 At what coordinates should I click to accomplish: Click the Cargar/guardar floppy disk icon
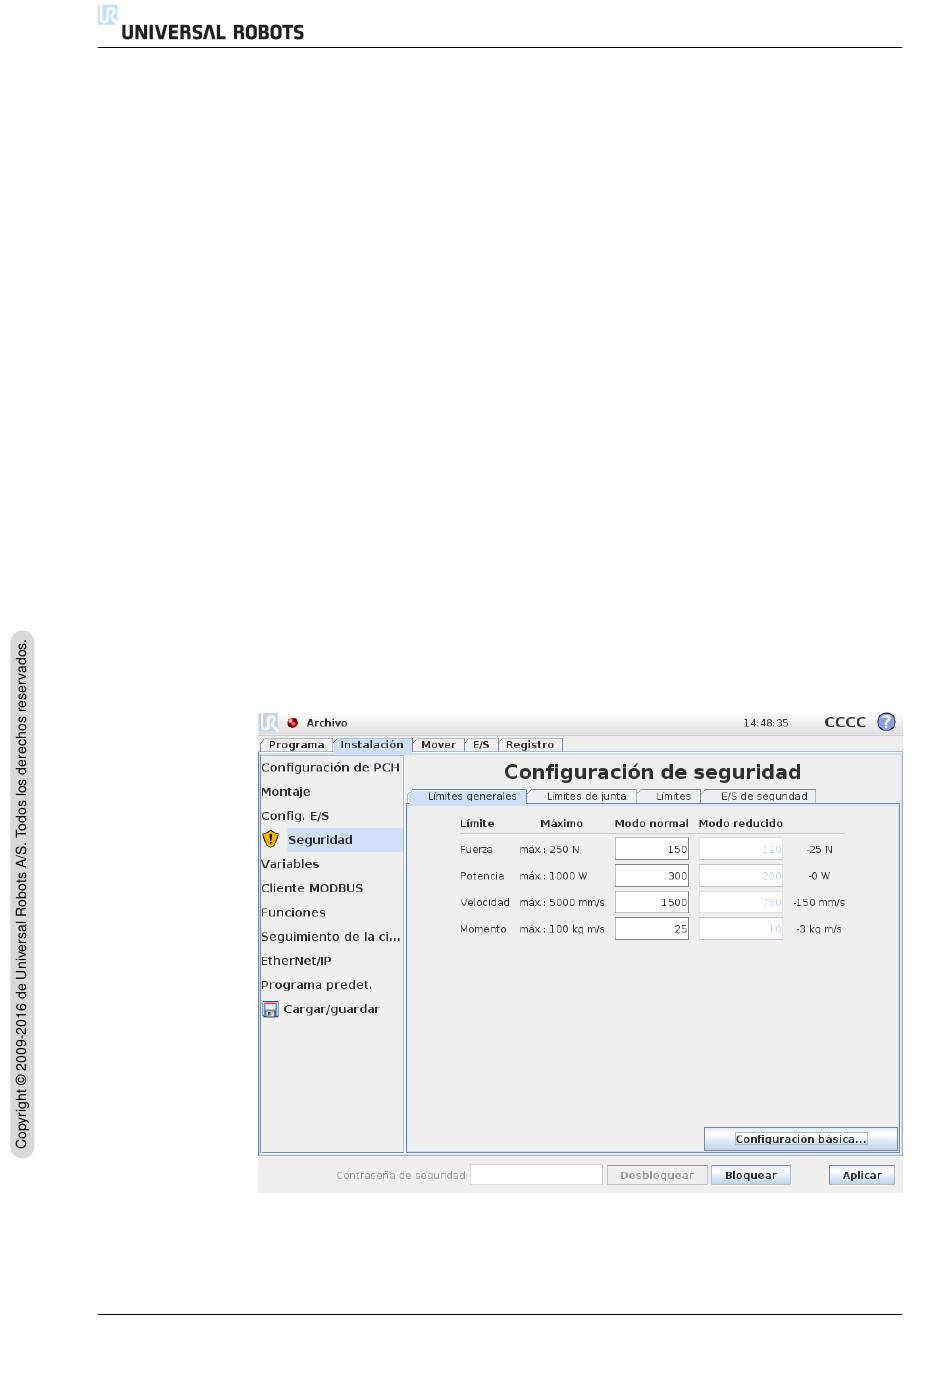point(270,1009)
